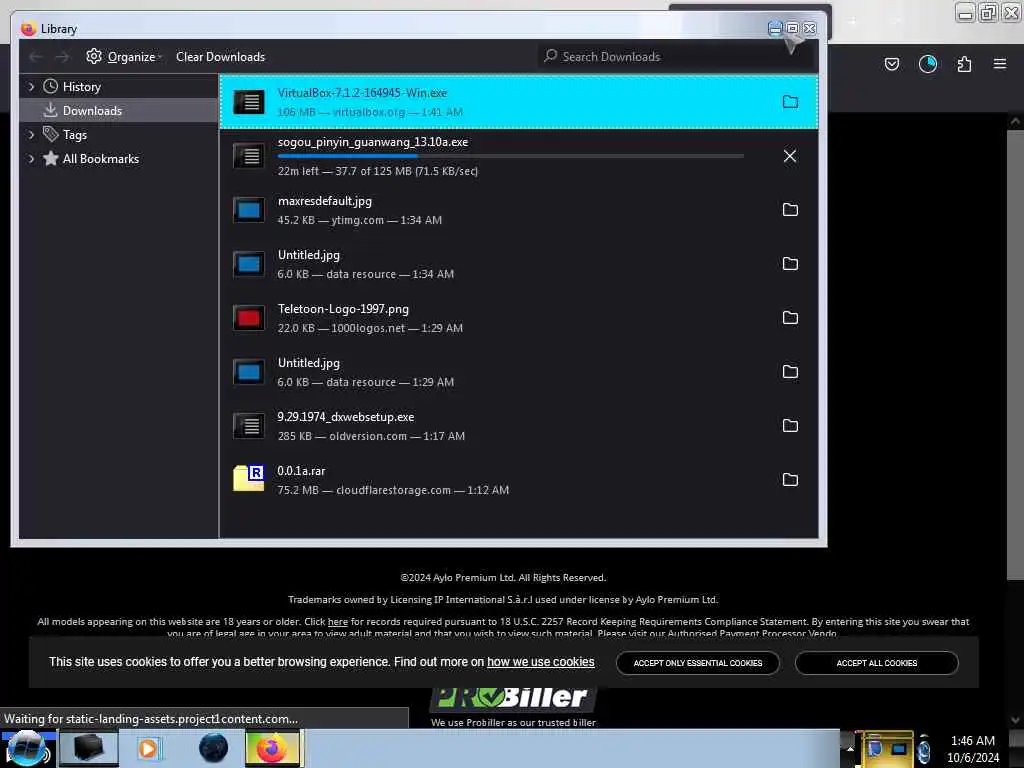Screen dimensions: 1024x768
Task: Show hidden system tray icons
Action: [850, 748]
